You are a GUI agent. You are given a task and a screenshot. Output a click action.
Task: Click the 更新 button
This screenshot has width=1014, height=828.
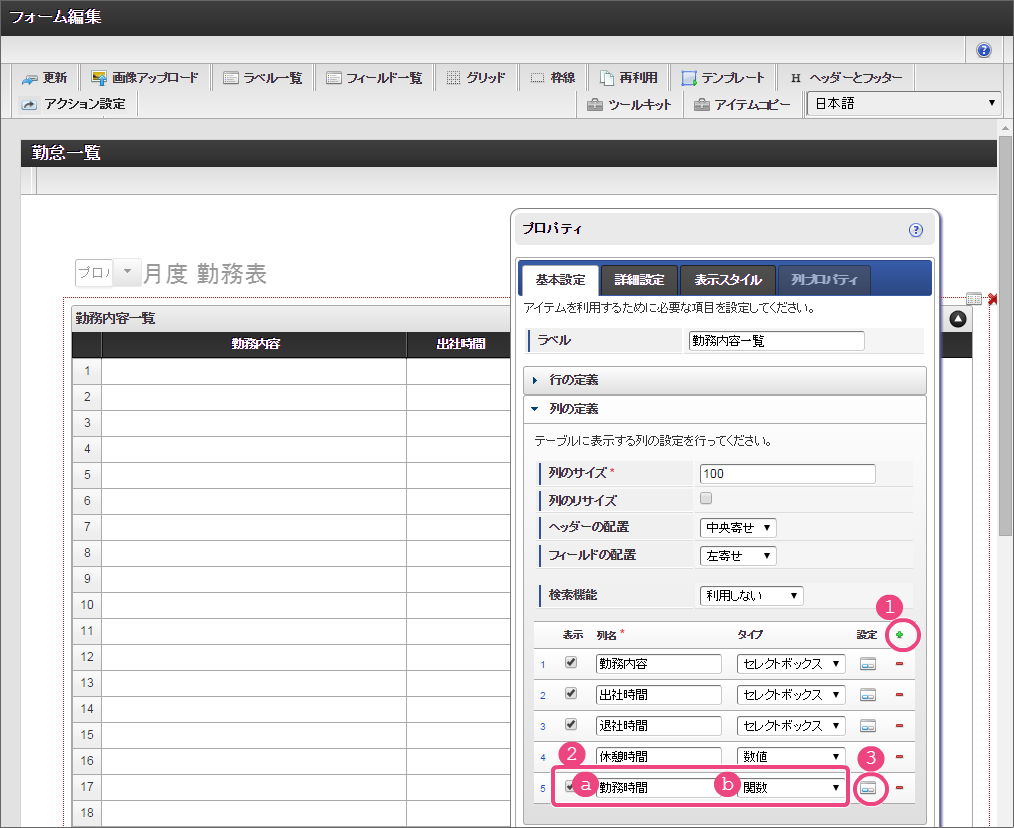coord(45,78)
